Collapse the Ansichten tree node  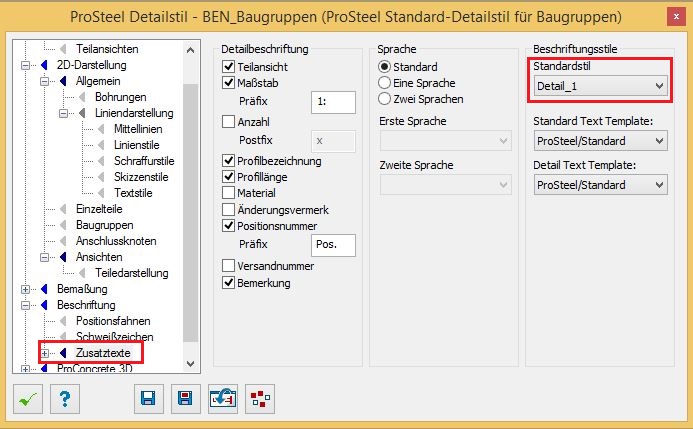[x=45, y=257]
